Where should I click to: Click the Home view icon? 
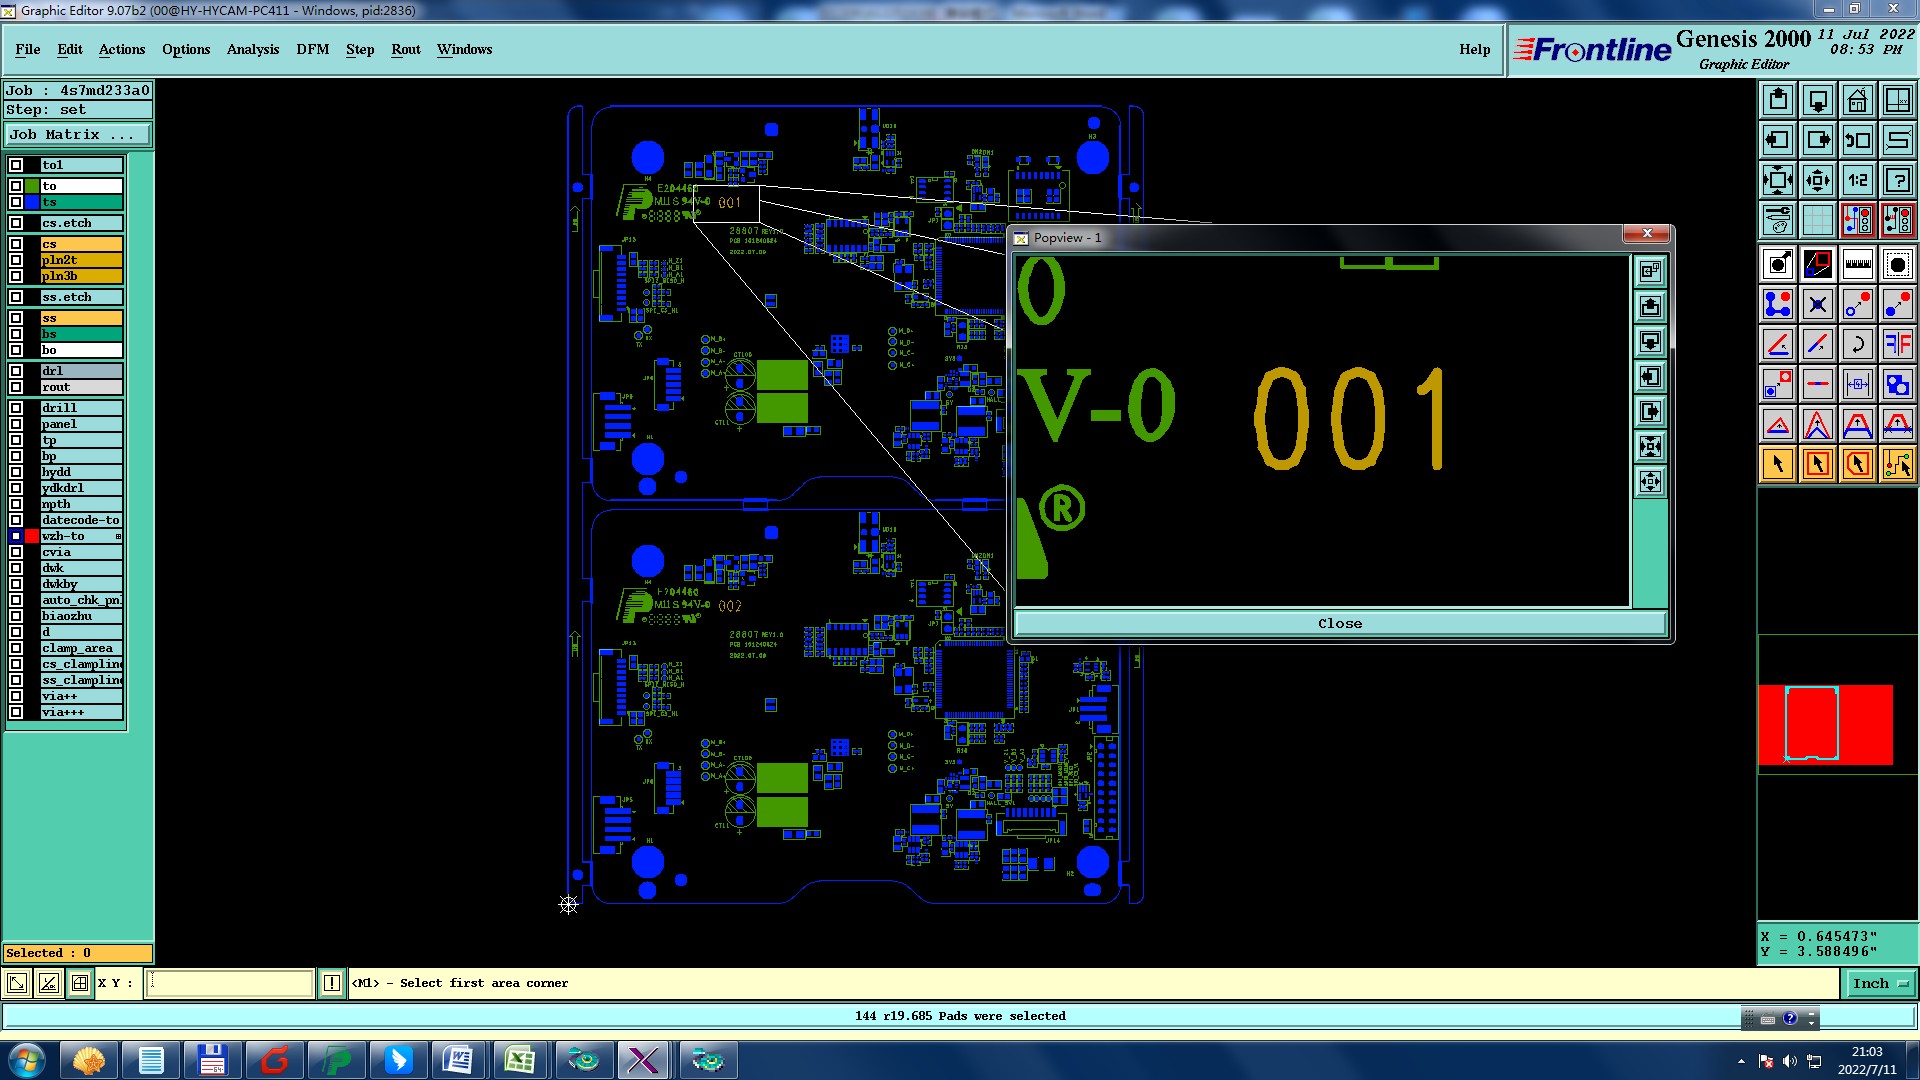[1857, 100]
